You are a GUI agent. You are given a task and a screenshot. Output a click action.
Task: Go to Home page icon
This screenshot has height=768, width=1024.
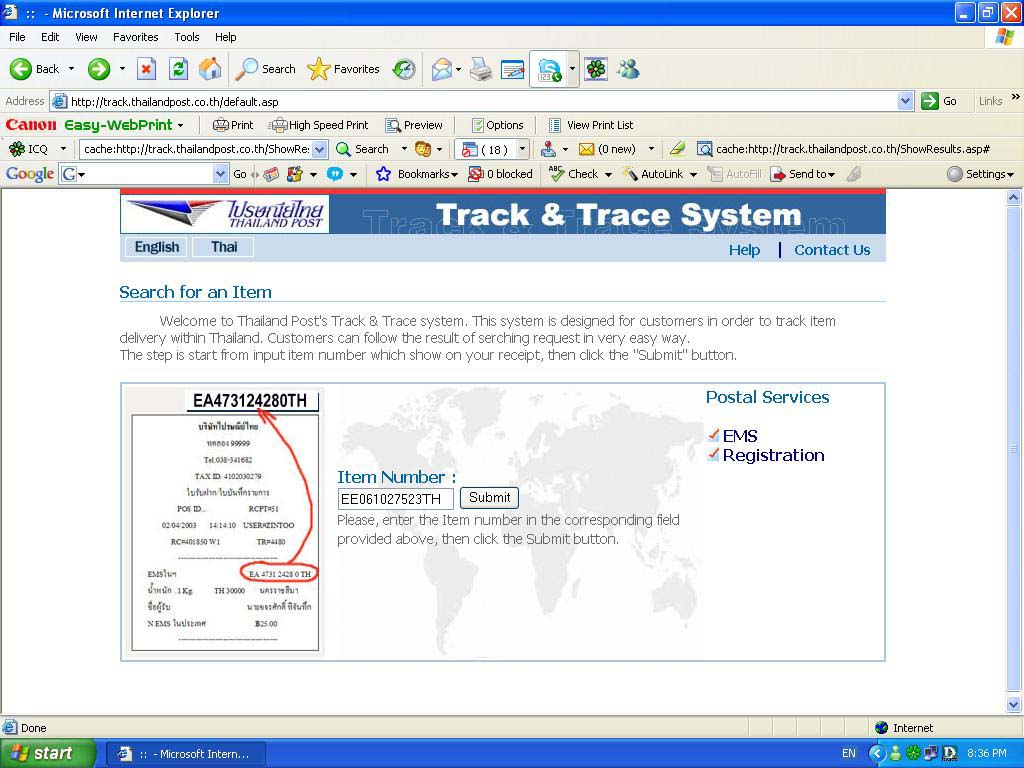210,69
